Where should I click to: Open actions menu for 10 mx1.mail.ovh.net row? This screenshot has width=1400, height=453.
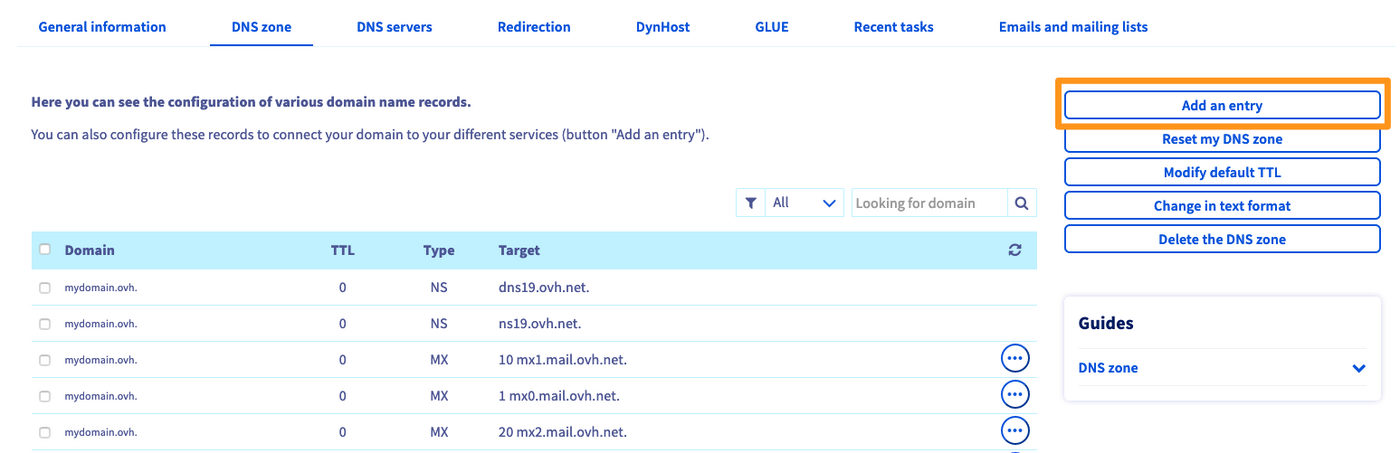(x=1015, y=359)
